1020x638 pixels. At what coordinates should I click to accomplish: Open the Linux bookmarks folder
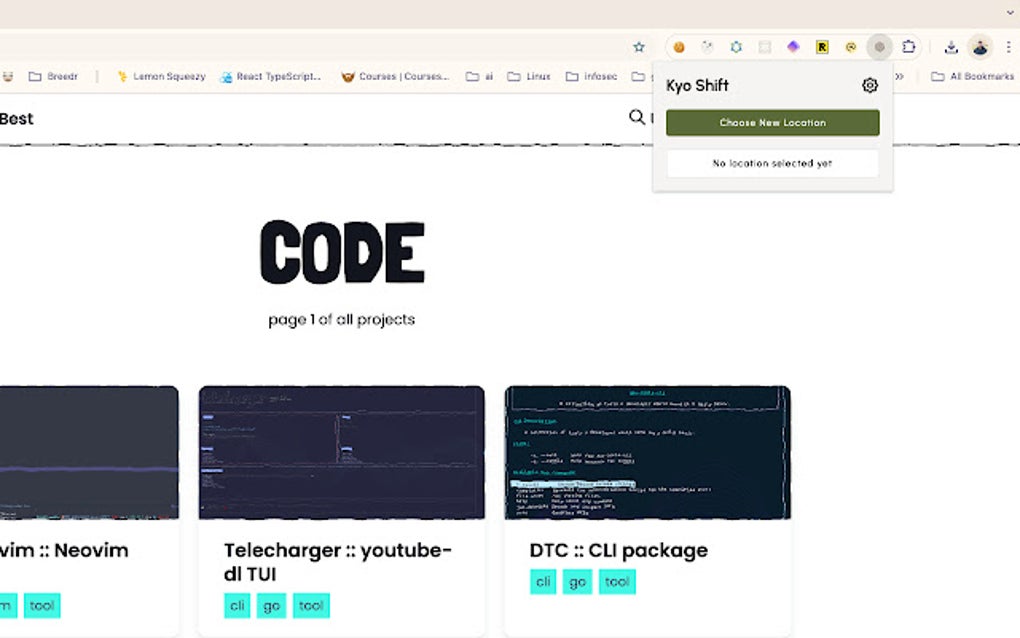530,76
